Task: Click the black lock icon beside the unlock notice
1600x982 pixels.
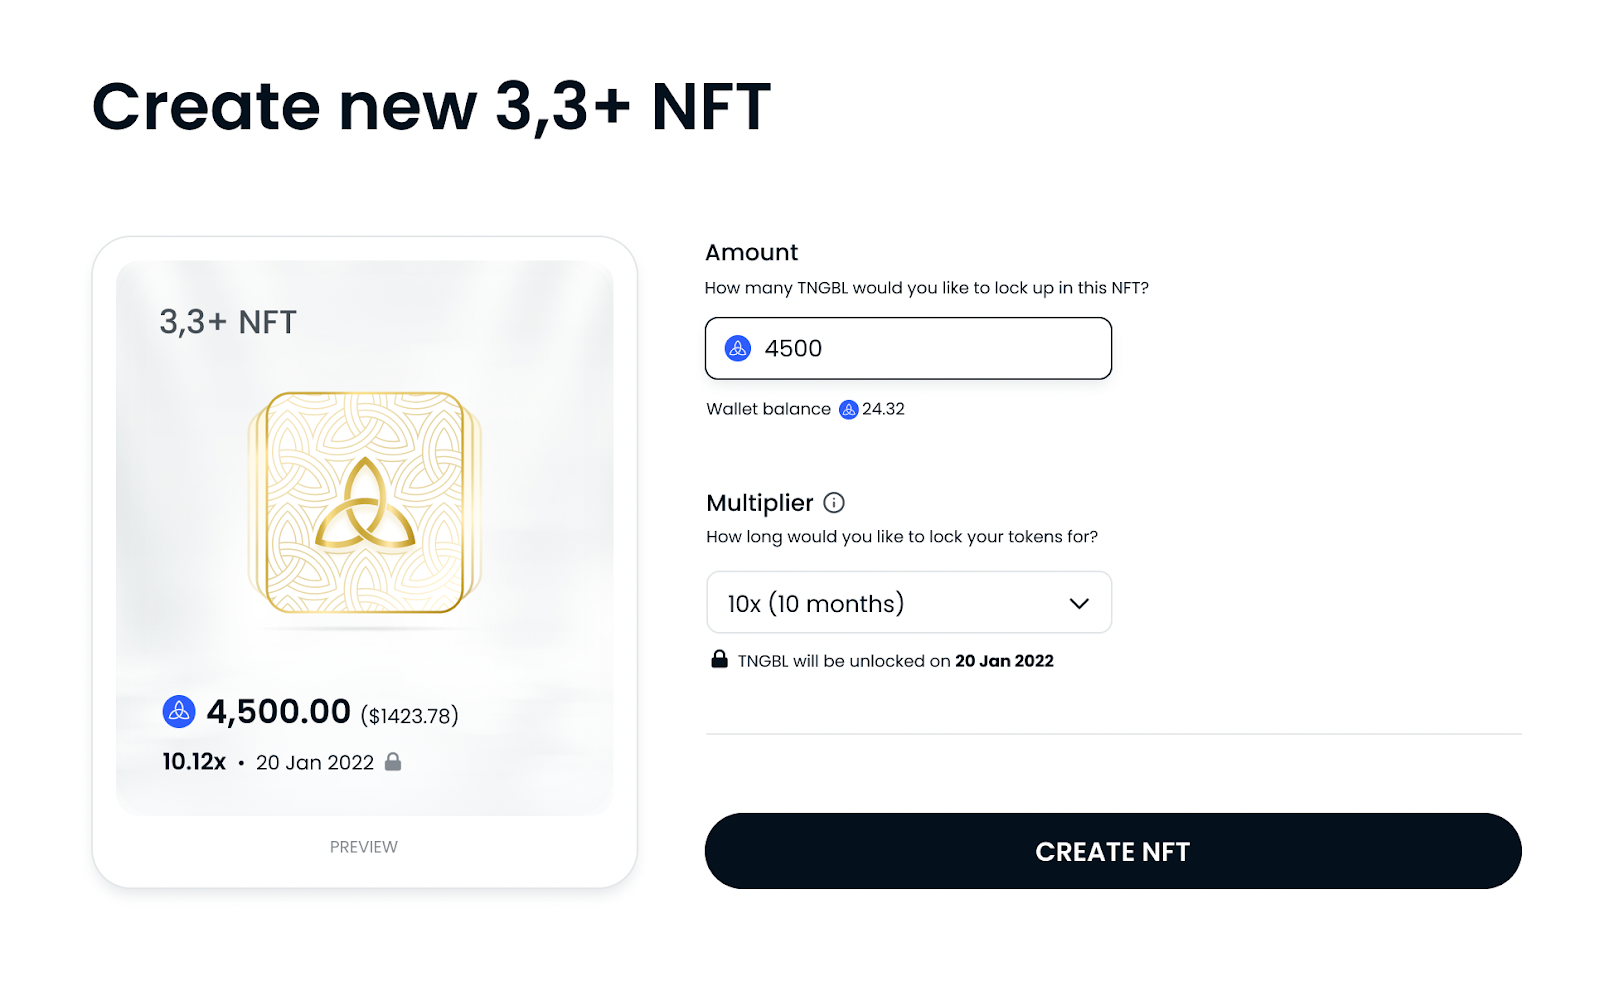Action: pyautogui.click(x=719, y=659)
